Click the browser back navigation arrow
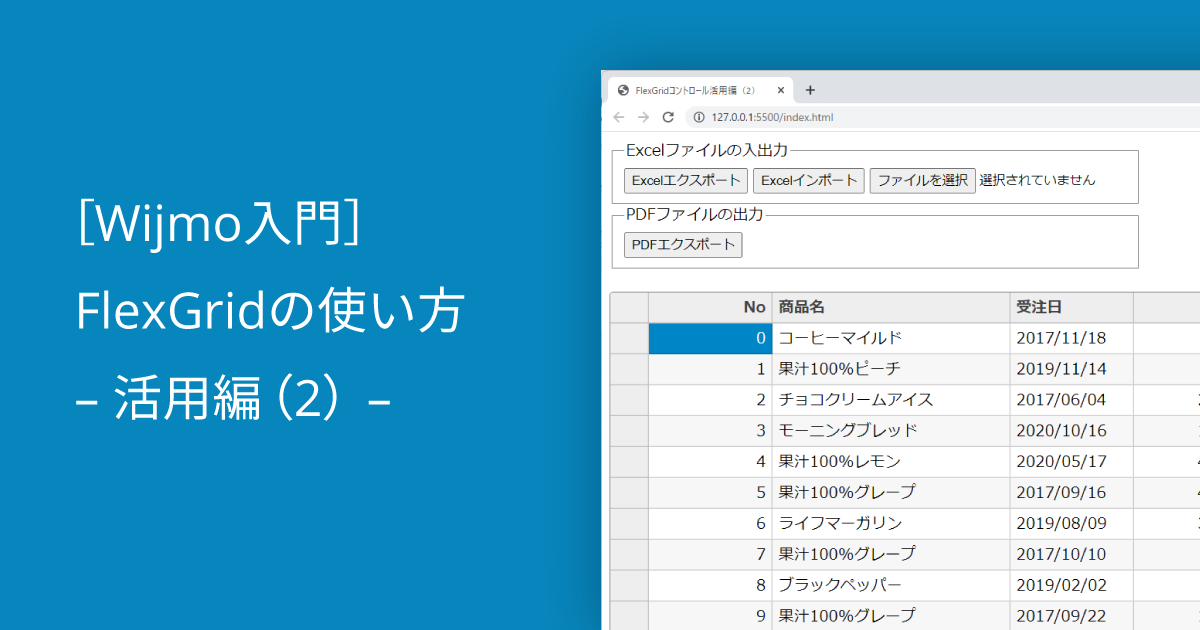Viewport: 1200px width, 630px height. (x=618, y=117)
